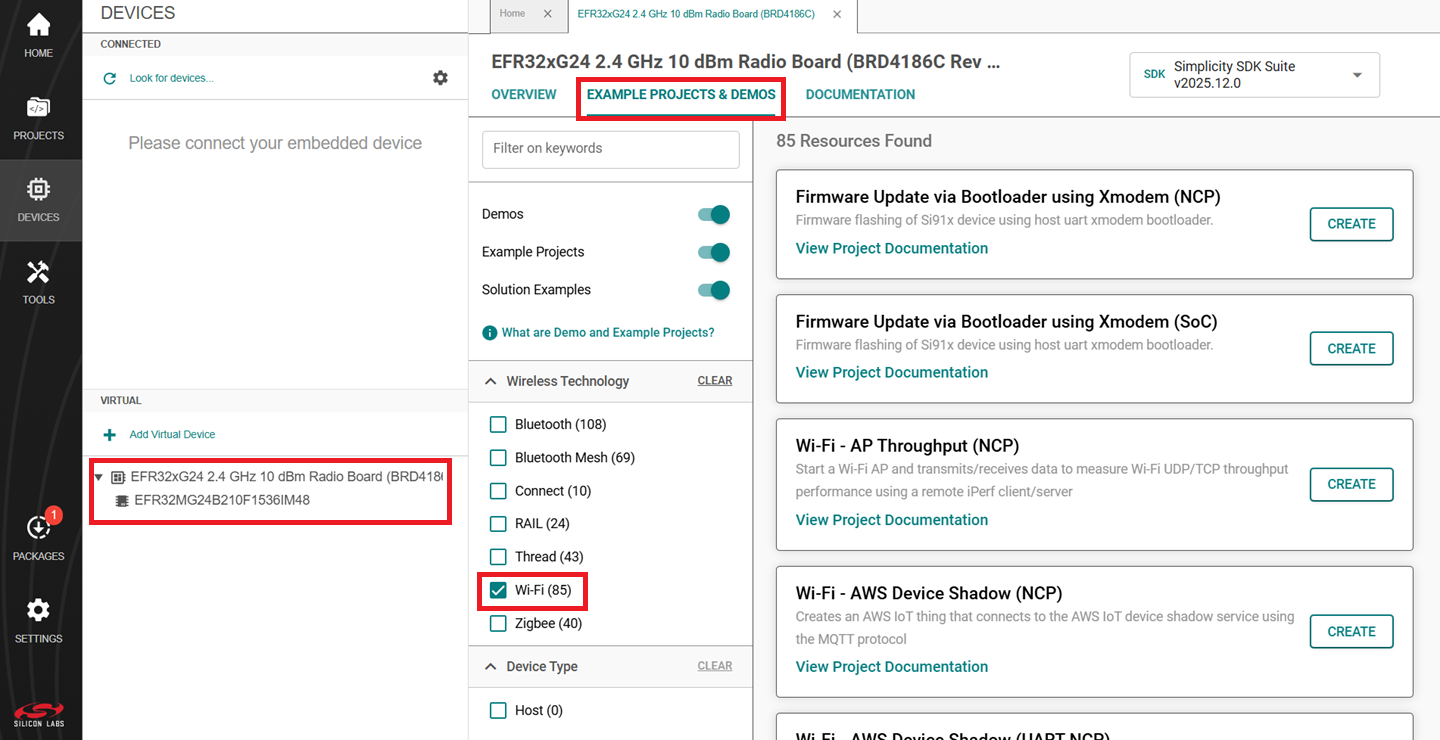Check the Bluetooth Mesh (69) filter
Image resolution: width=1440 pixels, height=740 pixels.
coord(498,458)
